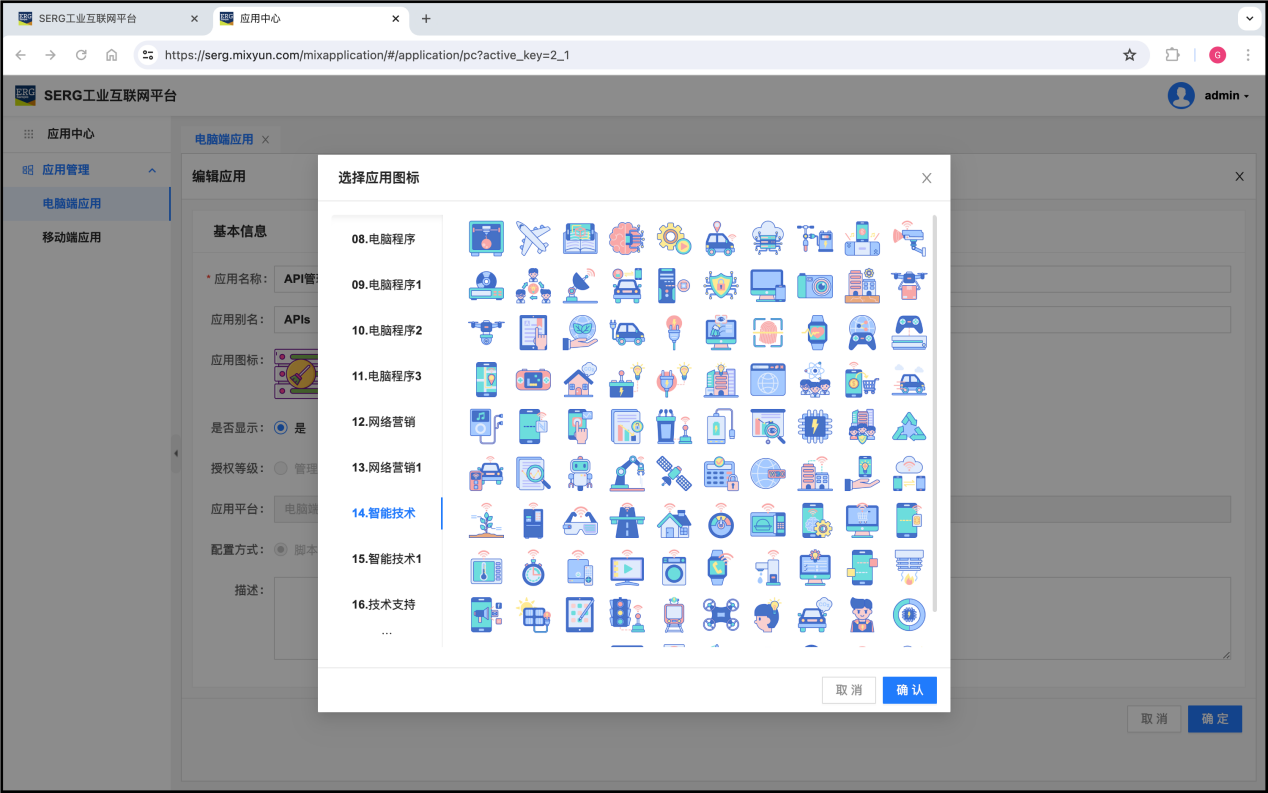Open Chrome tab search dropdown arrow
Screen dimensions: 1268x793
[1249, 18]
